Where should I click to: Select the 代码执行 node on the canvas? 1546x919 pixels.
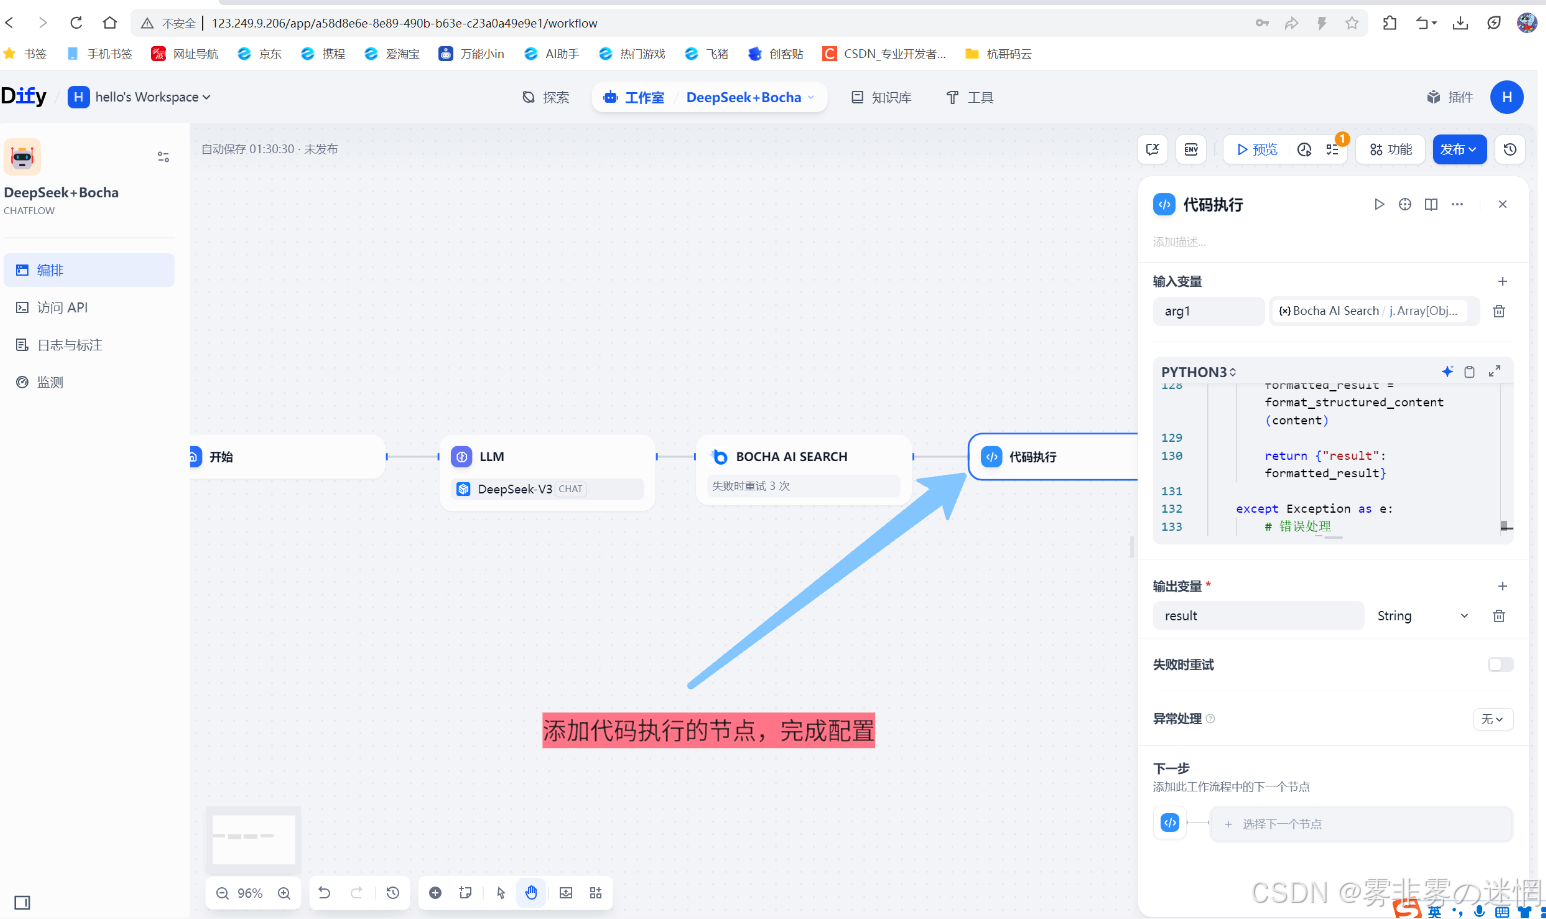1053,456
